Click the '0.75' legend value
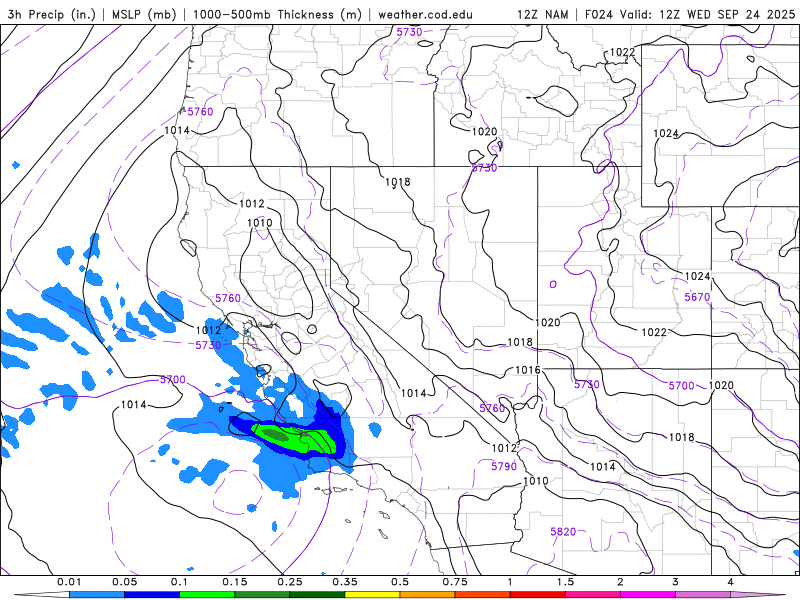 click(x=455, y=582)
